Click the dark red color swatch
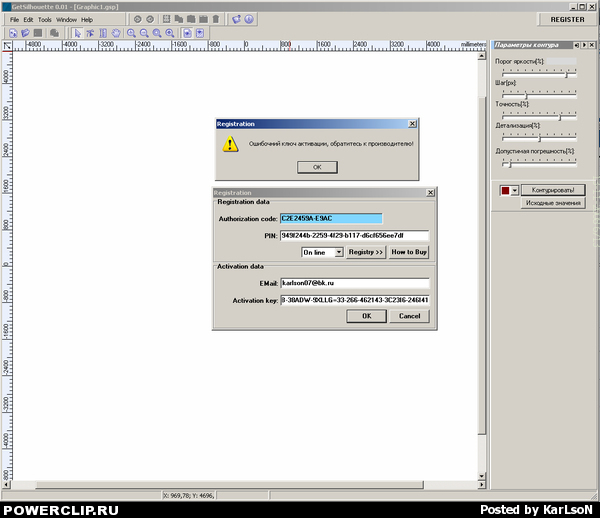Image resolution: width=600 pixels, height=518 pixels. pos(505,190)
